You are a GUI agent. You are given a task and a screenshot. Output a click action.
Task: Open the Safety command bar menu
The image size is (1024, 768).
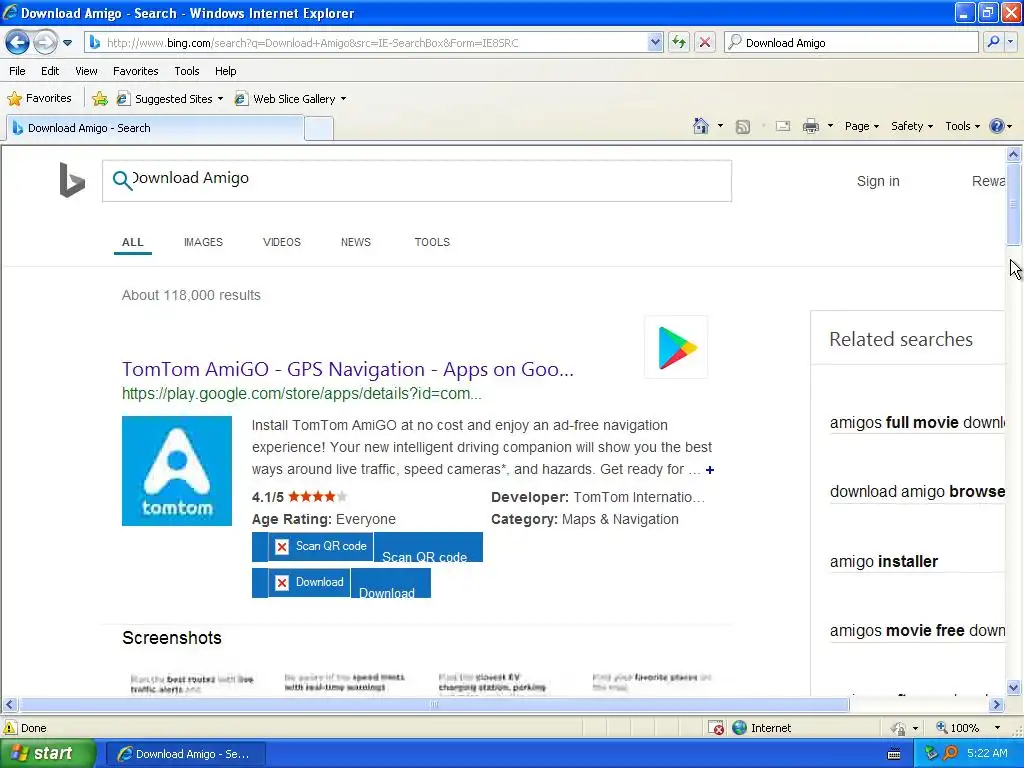[912, 126]
